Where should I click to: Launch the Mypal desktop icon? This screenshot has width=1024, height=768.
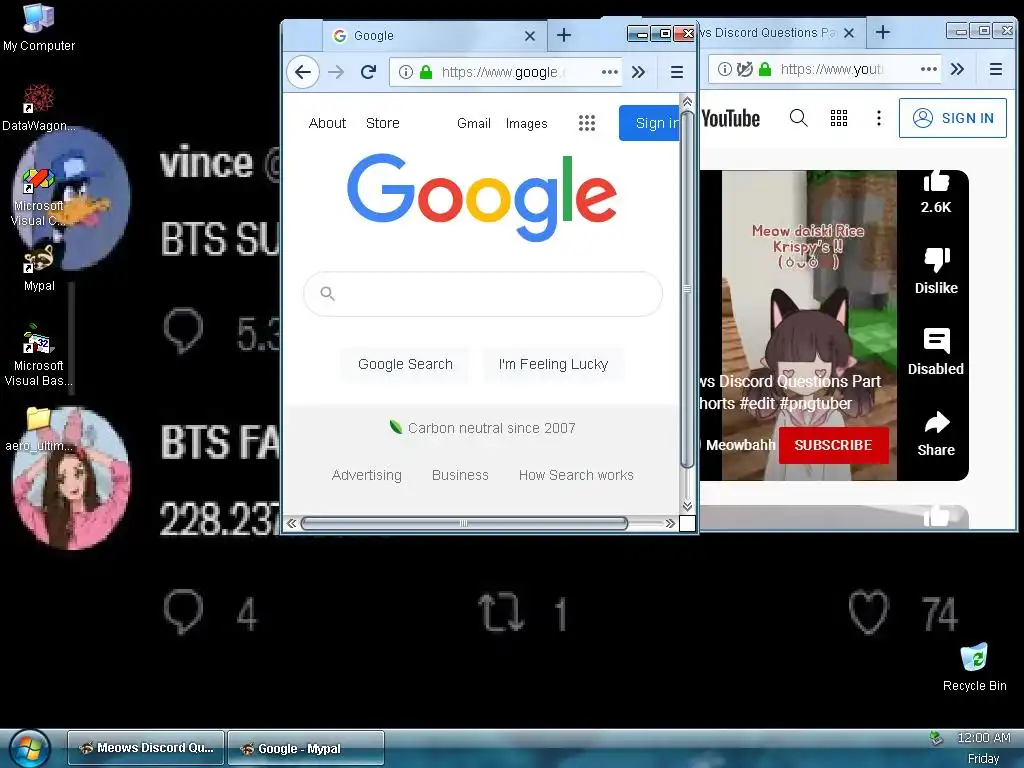[x=39, y=268]
